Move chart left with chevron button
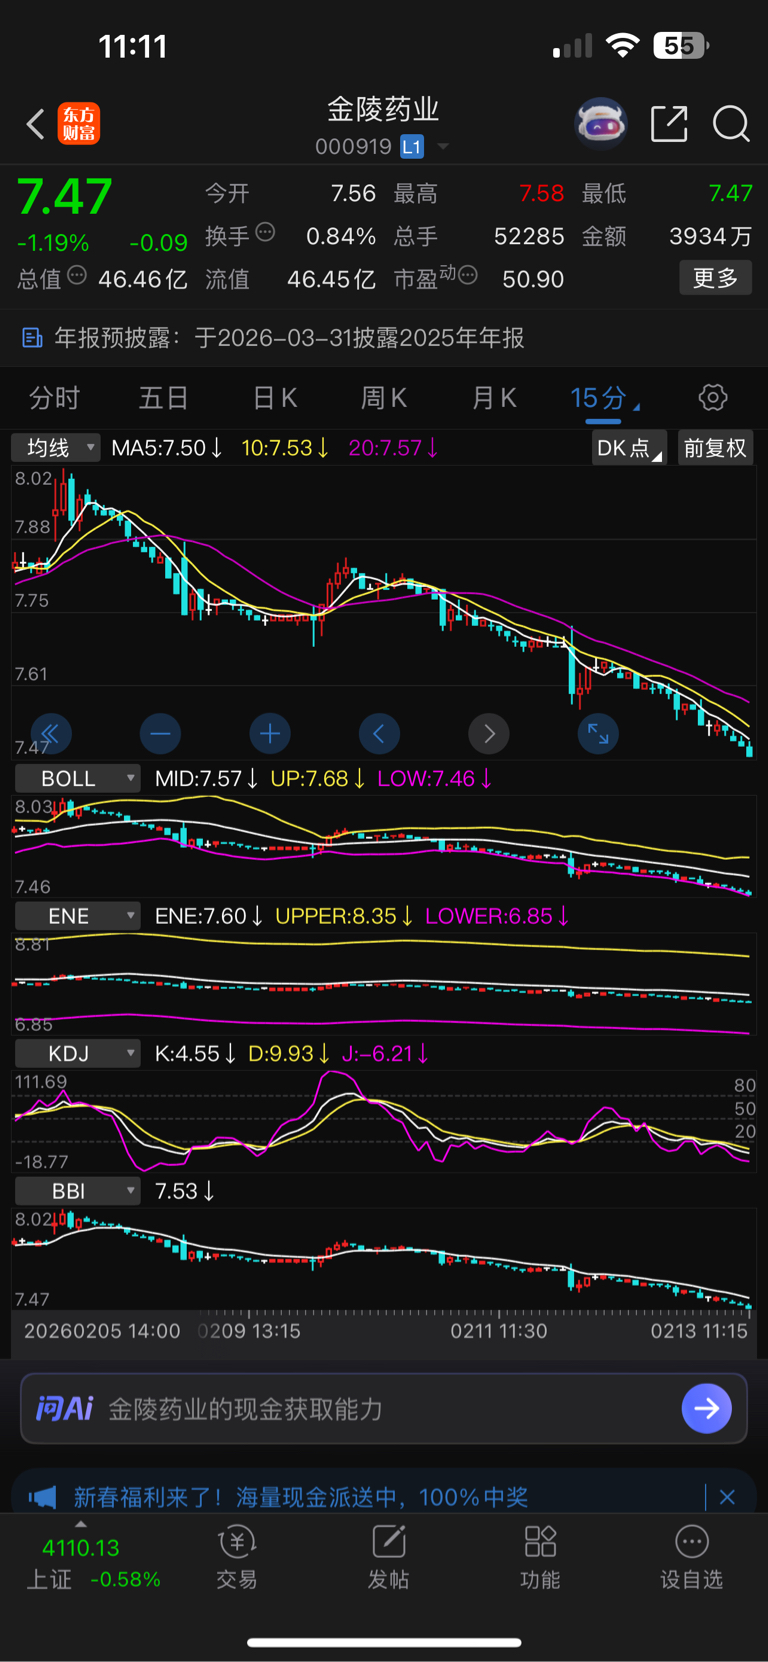This screenshot has height=1662, width=768. click(379, 734)
